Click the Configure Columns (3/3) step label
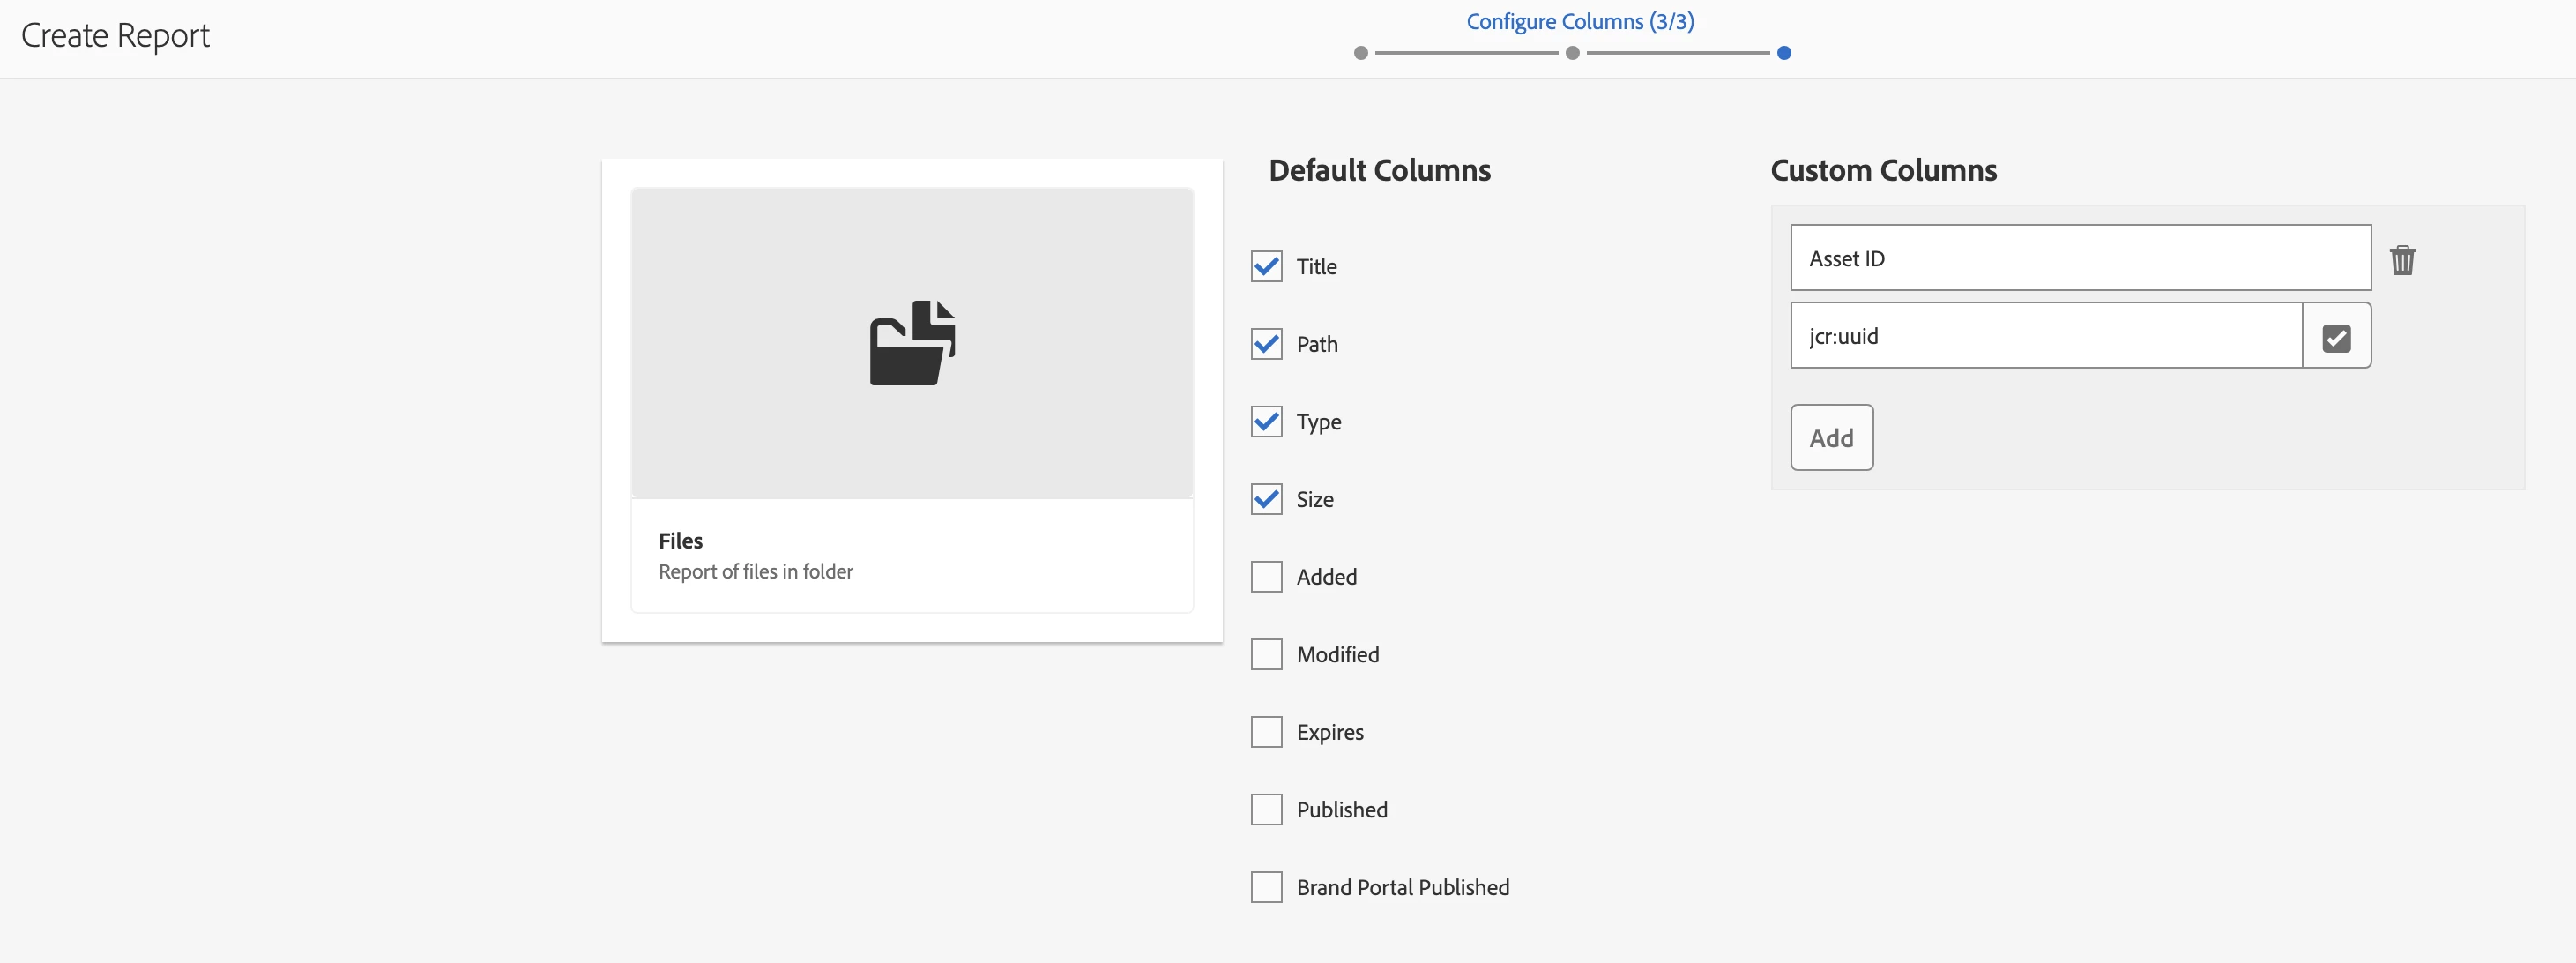 [1579, 22]
